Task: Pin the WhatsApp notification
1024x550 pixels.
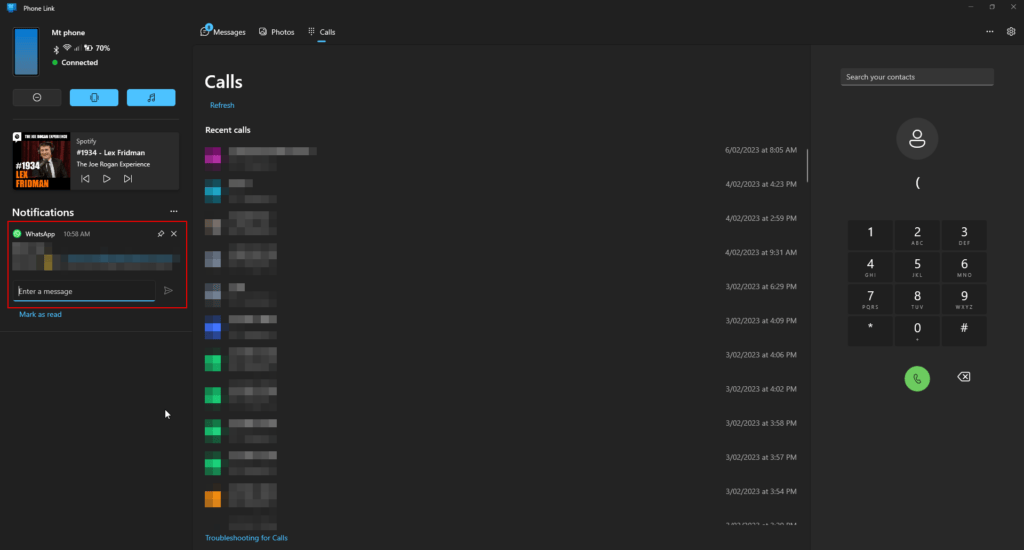Action: pos(161,234)
